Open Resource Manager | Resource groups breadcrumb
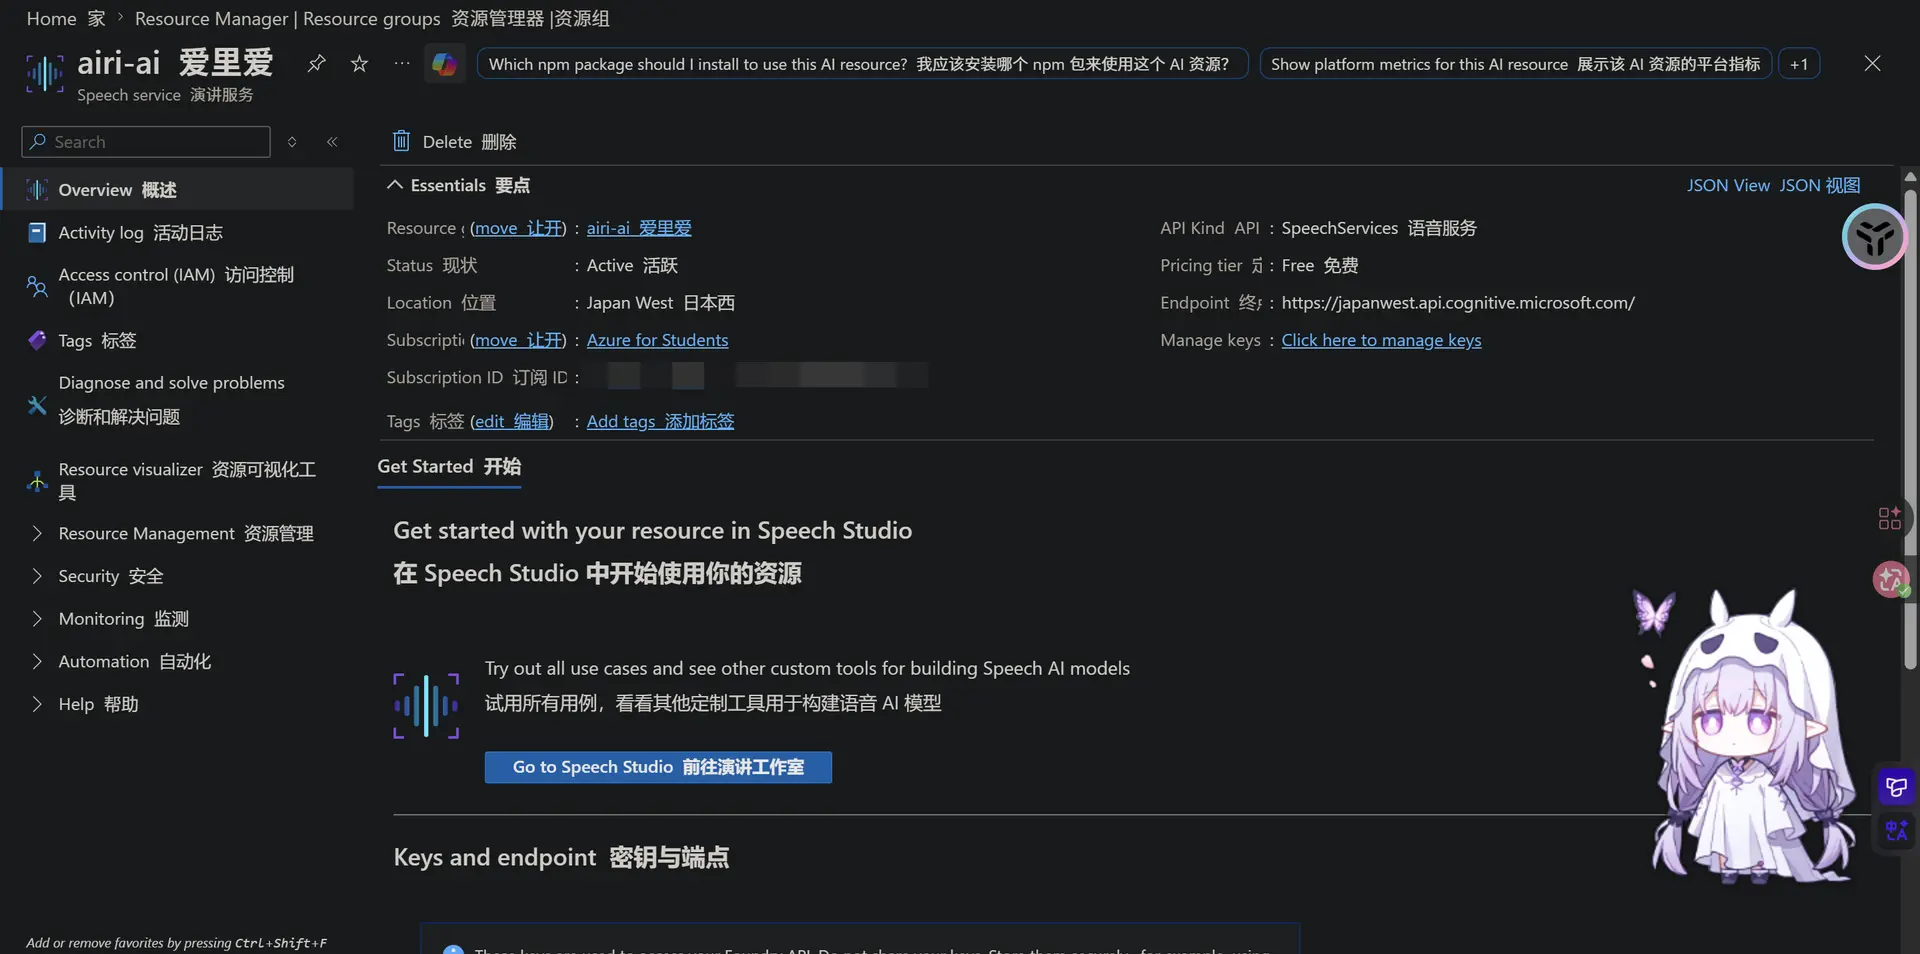1920x954 pixels. point(372,19)
